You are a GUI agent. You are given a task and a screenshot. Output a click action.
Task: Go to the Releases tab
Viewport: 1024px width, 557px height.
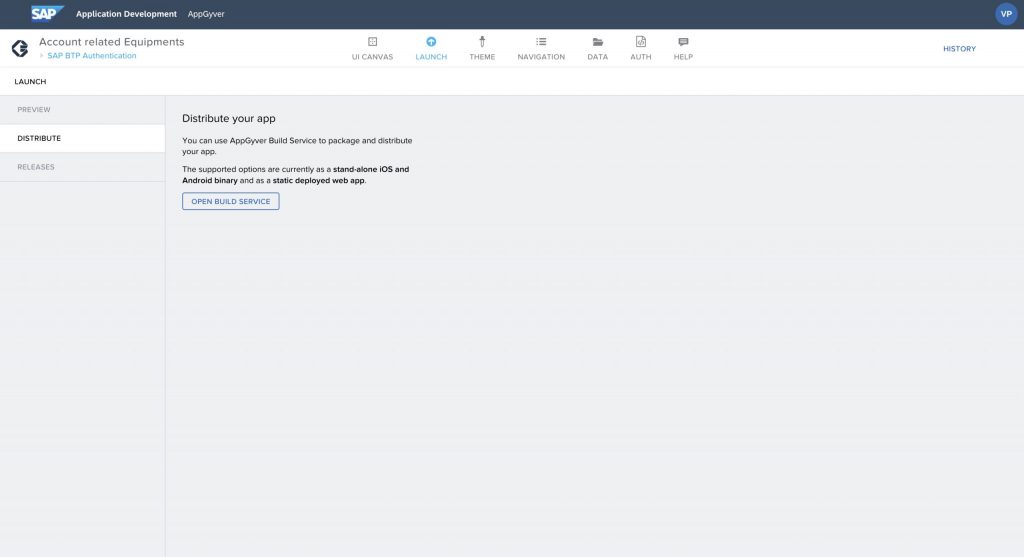click(82, 167)
